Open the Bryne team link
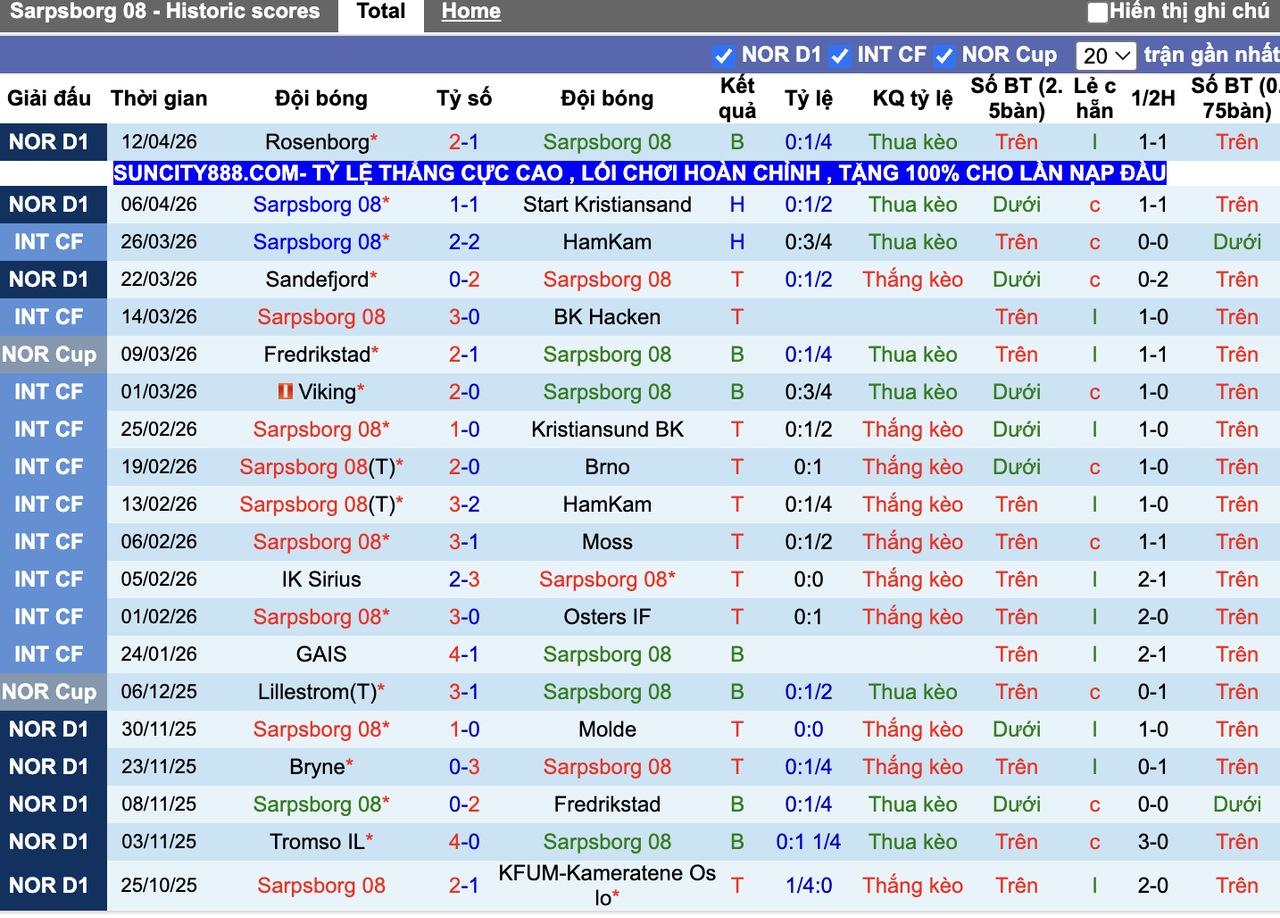This screenshot has width=1280, height=918. [317, 767]
